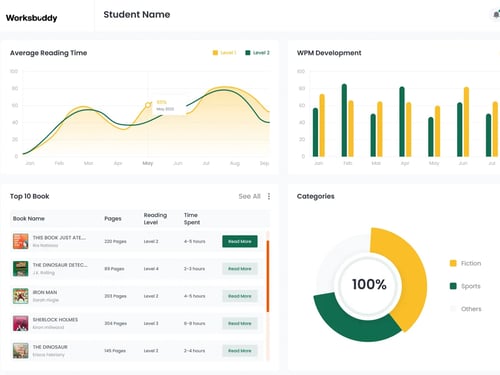Click the orange book list scrollbar
The image size is (500, 375).
pos(268,276)
